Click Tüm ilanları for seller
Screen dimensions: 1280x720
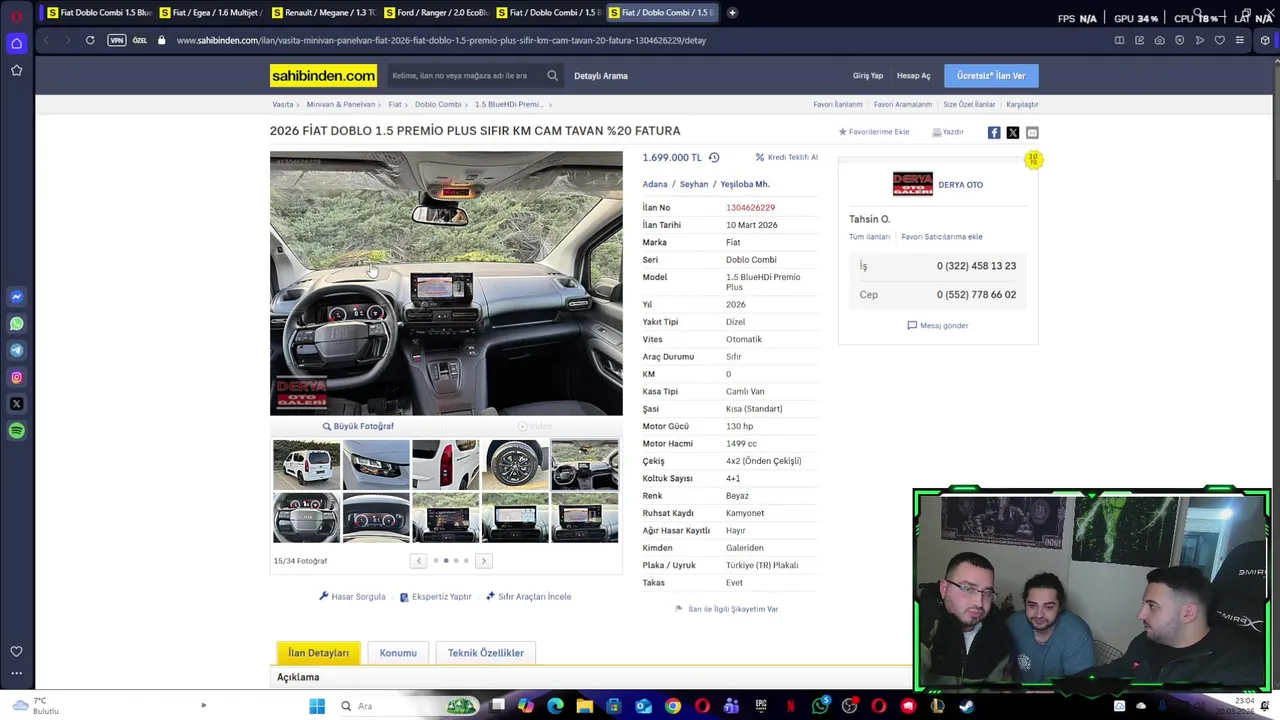pos(869,237)
